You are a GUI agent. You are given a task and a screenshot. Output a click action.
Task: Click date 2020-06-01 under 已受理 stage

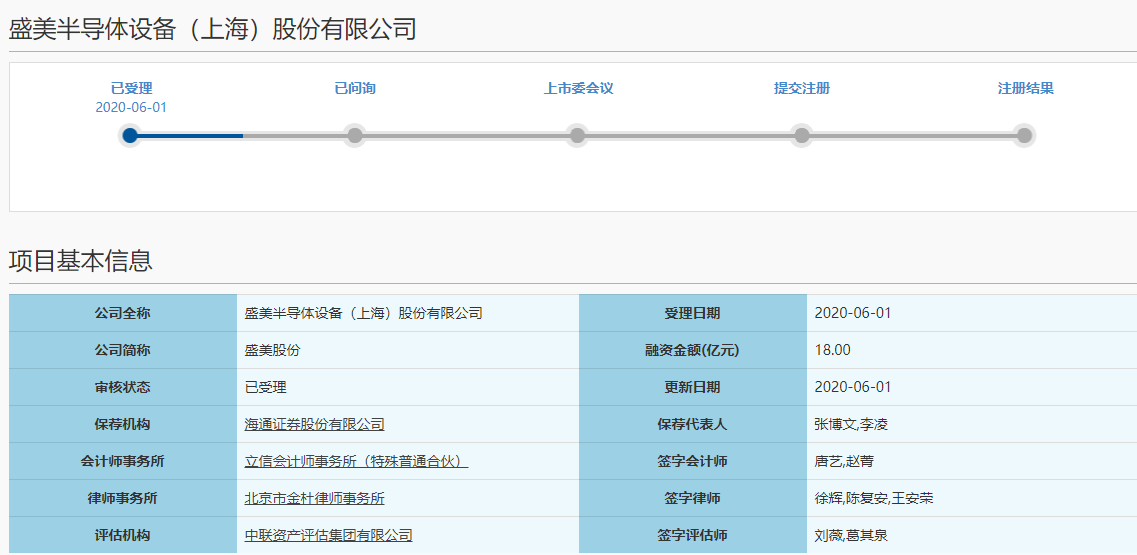pyautogui.click(x=131, y=107)
